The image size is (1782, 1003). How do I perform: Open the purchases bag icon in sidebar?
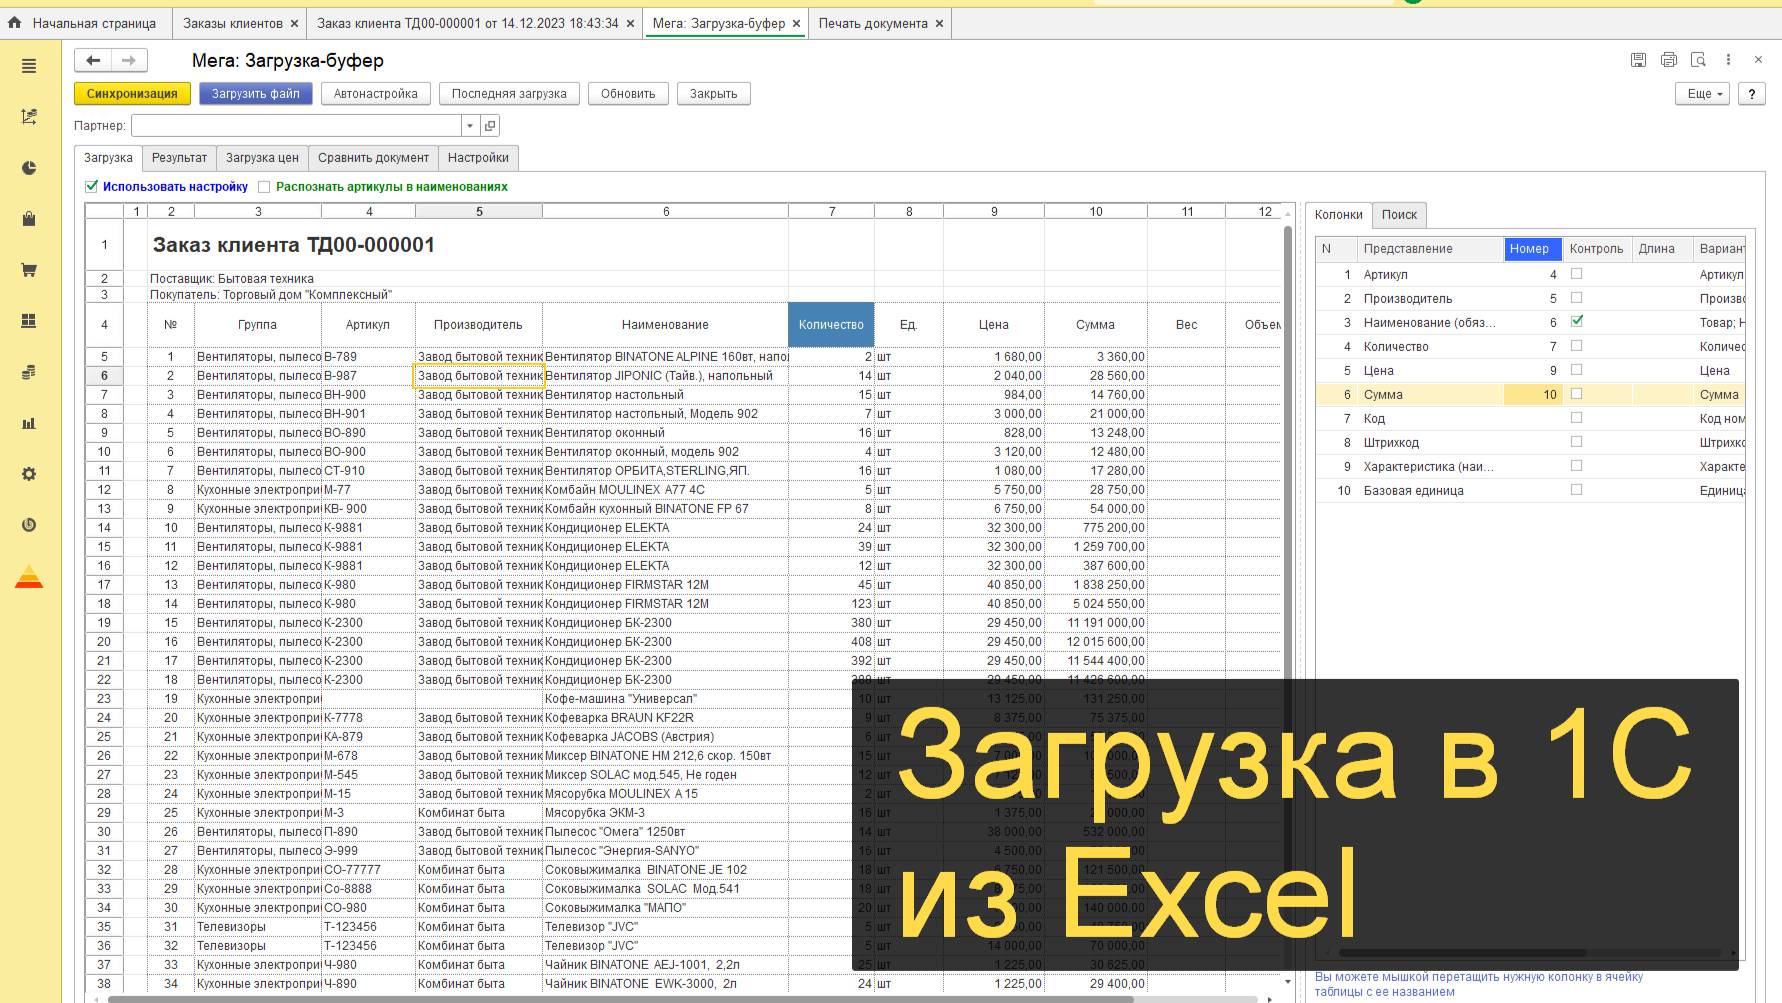point(28,220)
